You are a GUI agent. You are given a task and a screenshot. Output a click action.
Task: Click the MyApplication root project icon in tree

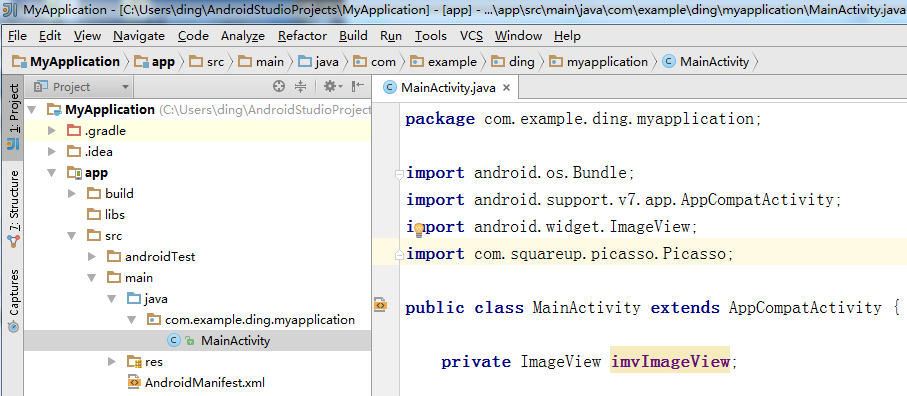coord(54,110)
